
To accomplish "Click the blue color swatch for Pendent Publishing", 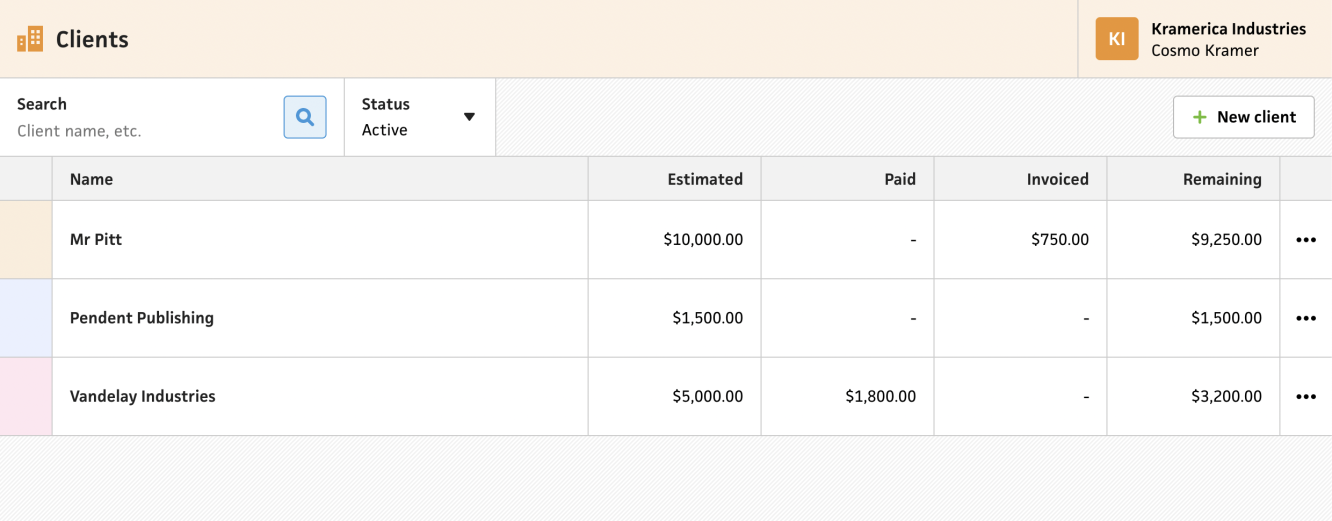I will tap(26, 318).
